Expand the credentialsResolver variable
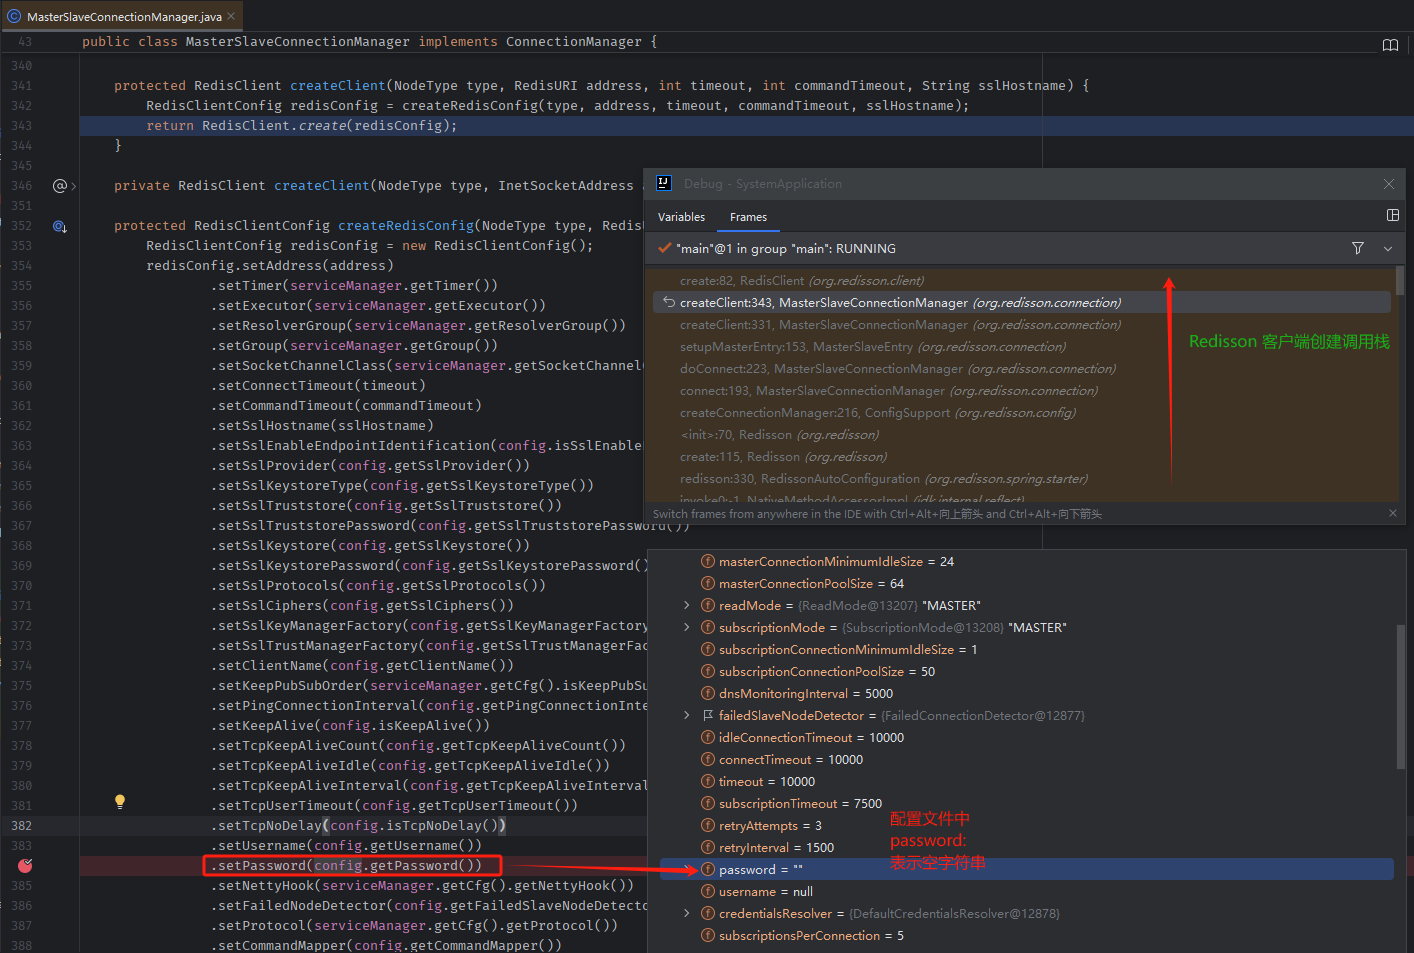The height and width of the screenshot is (953, 1414). 686,913
